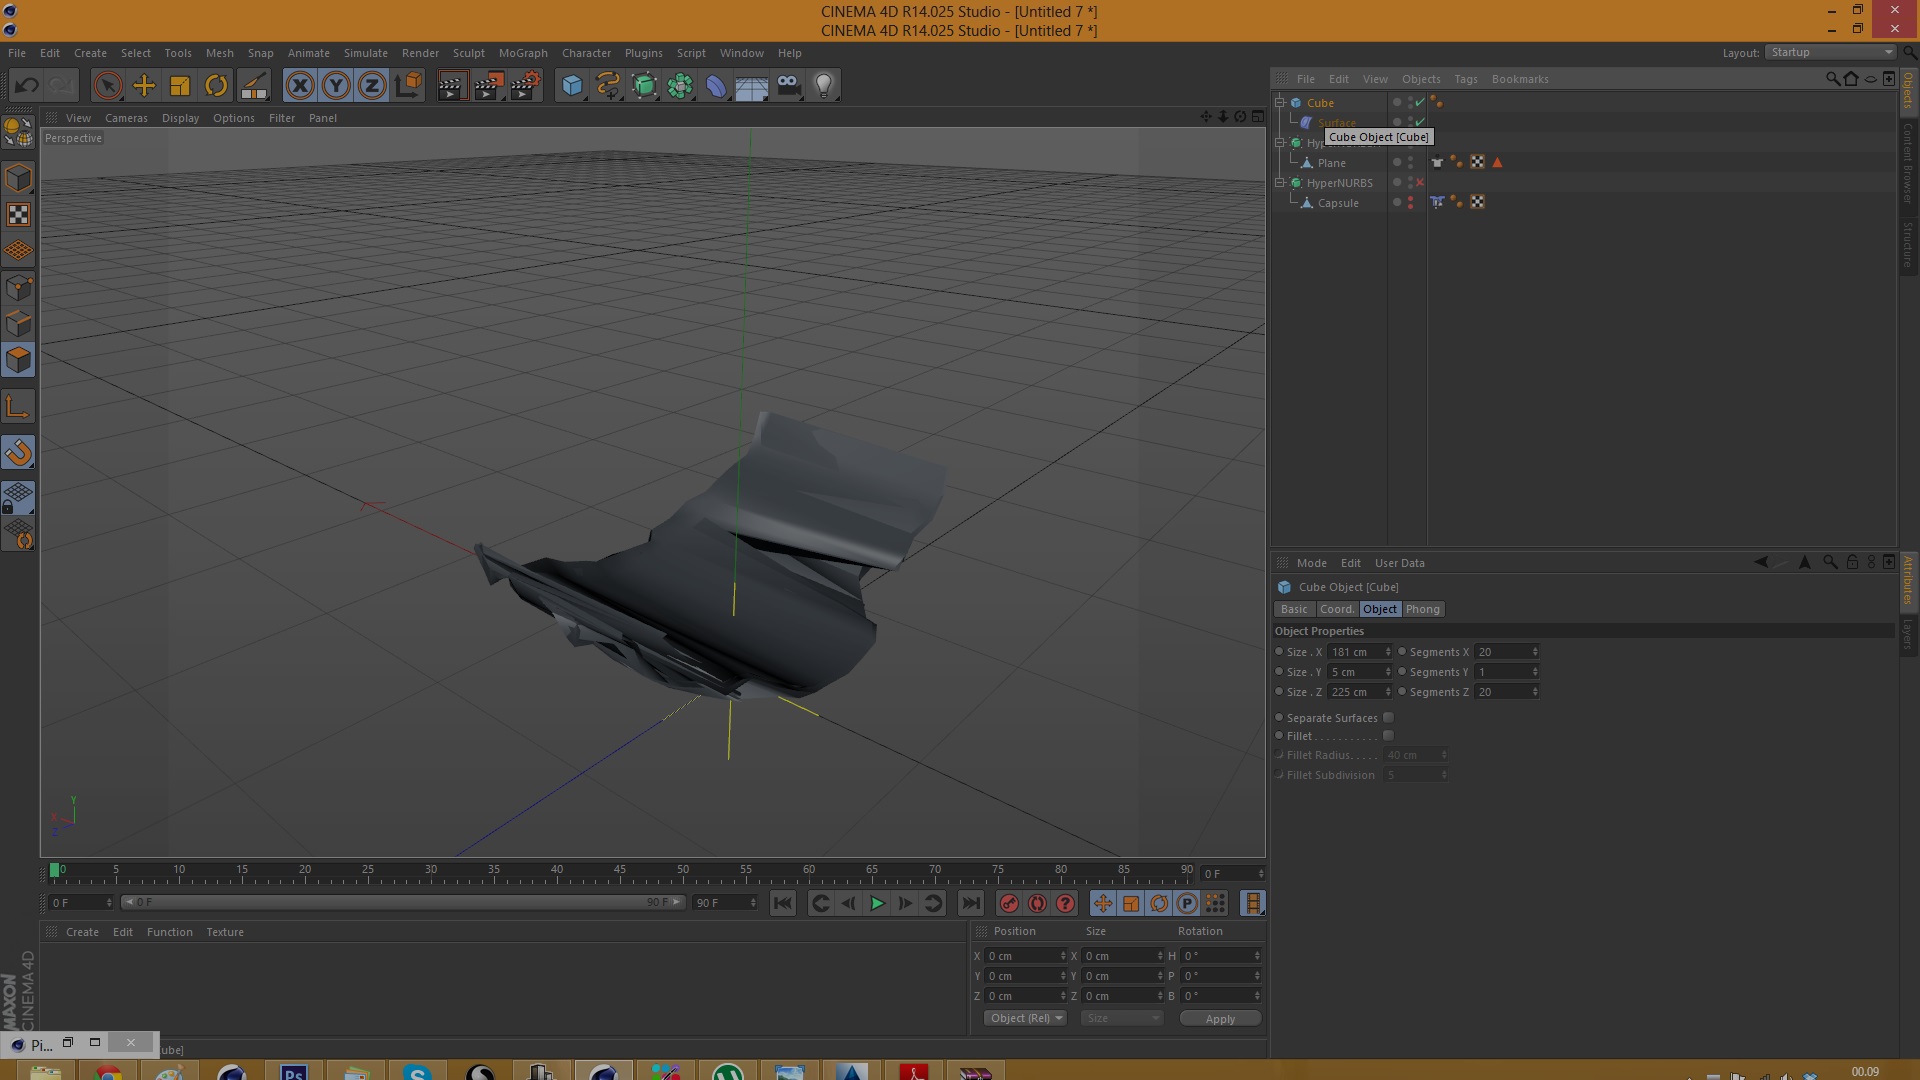Screen dimensions: 1920x1080
Task: Open the Object (Rel) dropdown
Action: (x=1026, y=1018)
